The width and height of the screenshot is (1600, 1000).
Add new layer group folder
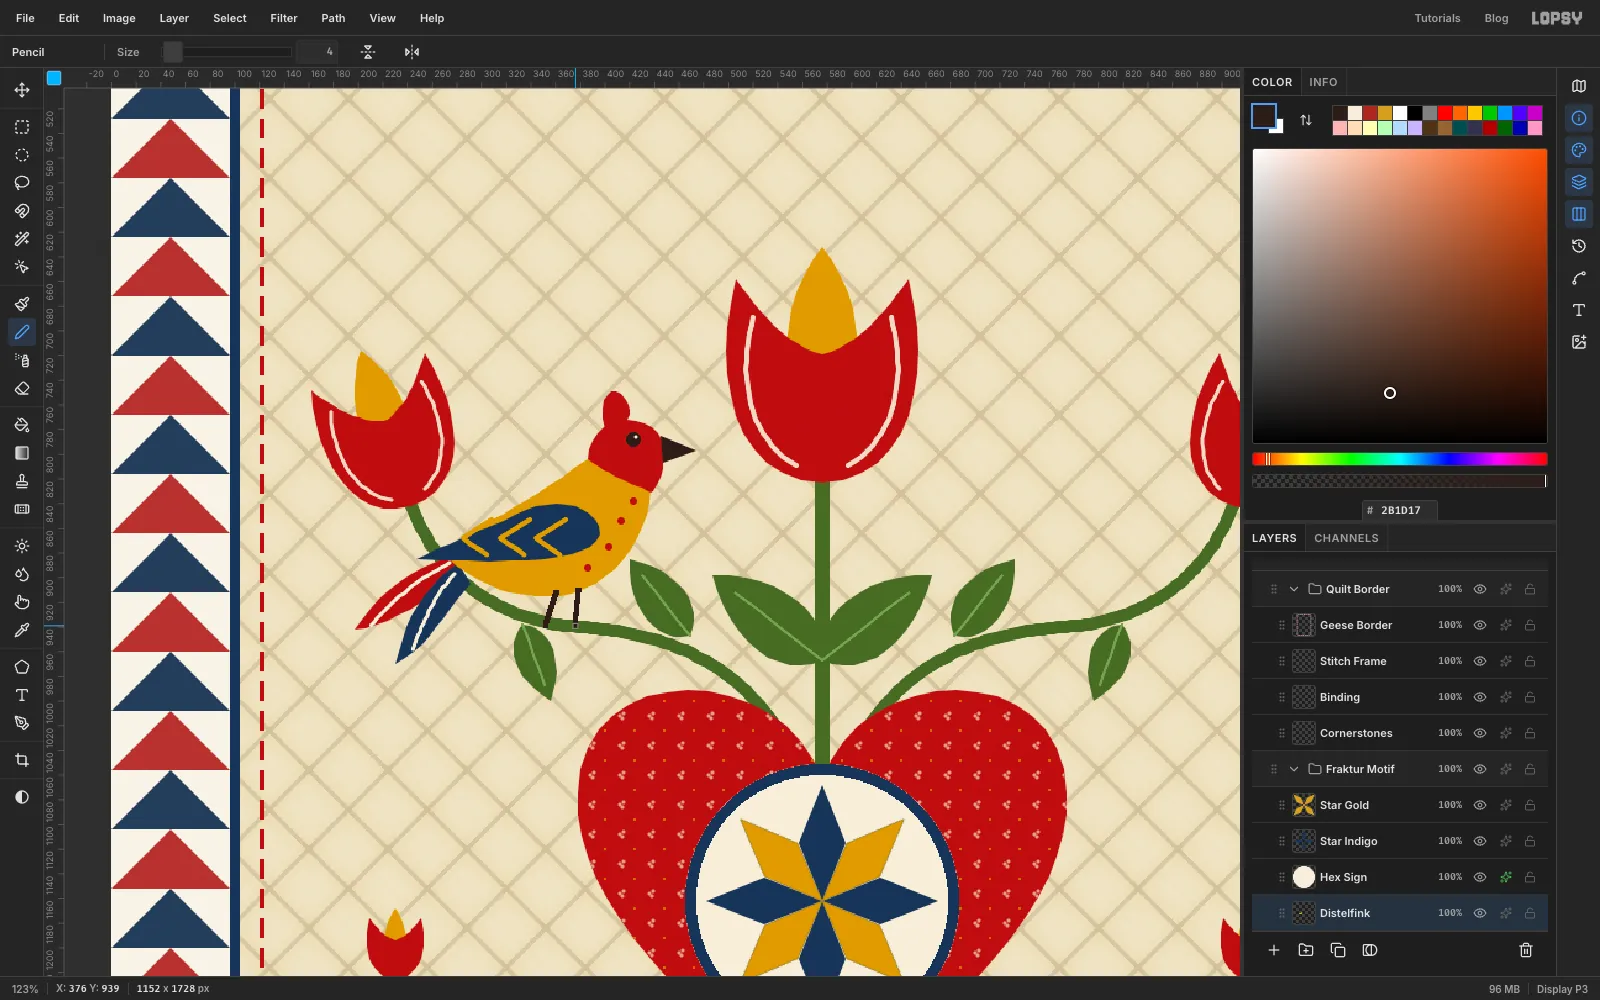pos(1306,950)
